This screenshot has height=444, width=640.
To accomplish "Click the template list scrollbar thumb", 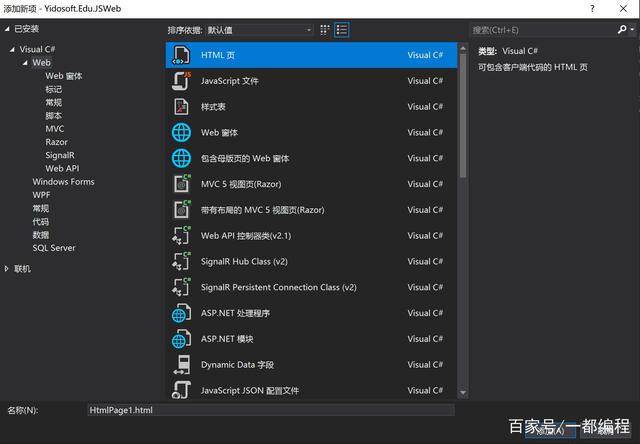I will point(463,115).
